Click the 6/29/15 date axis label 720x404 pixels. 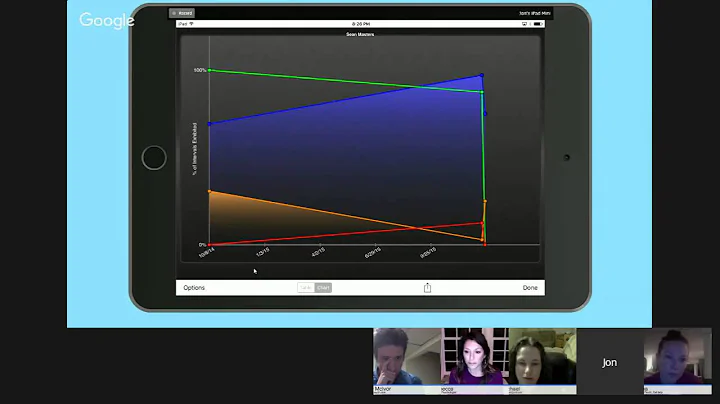[x=372, y=252]
